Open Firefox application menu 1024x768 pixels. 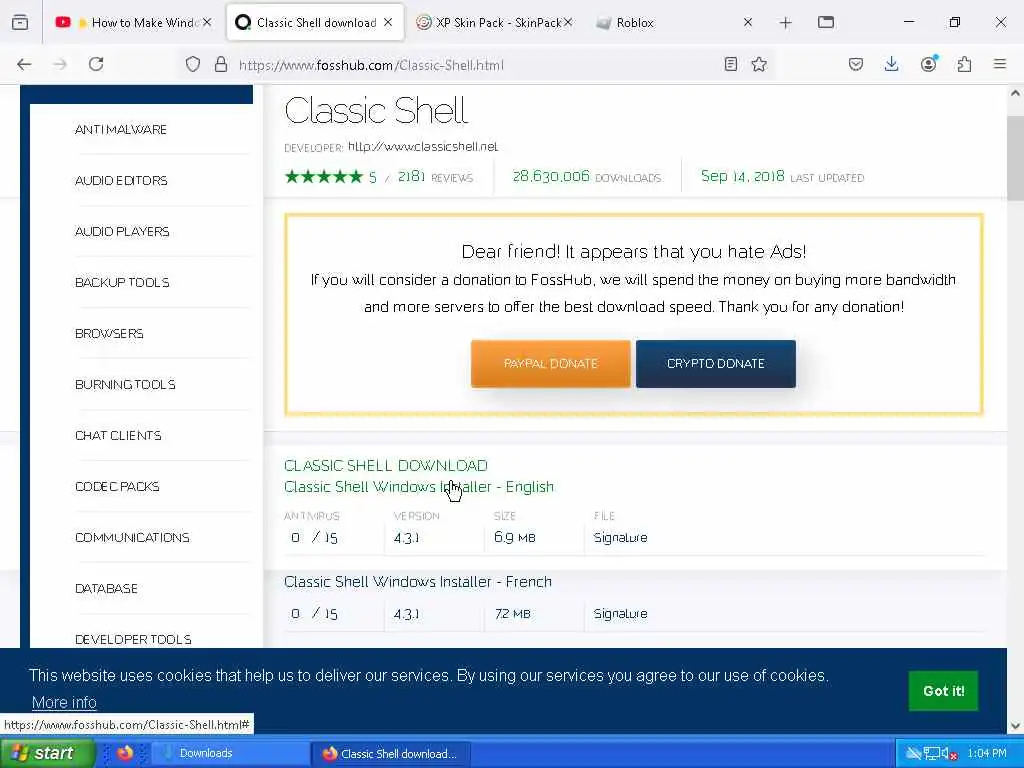pyautogui.click(x=1000, y=64)
